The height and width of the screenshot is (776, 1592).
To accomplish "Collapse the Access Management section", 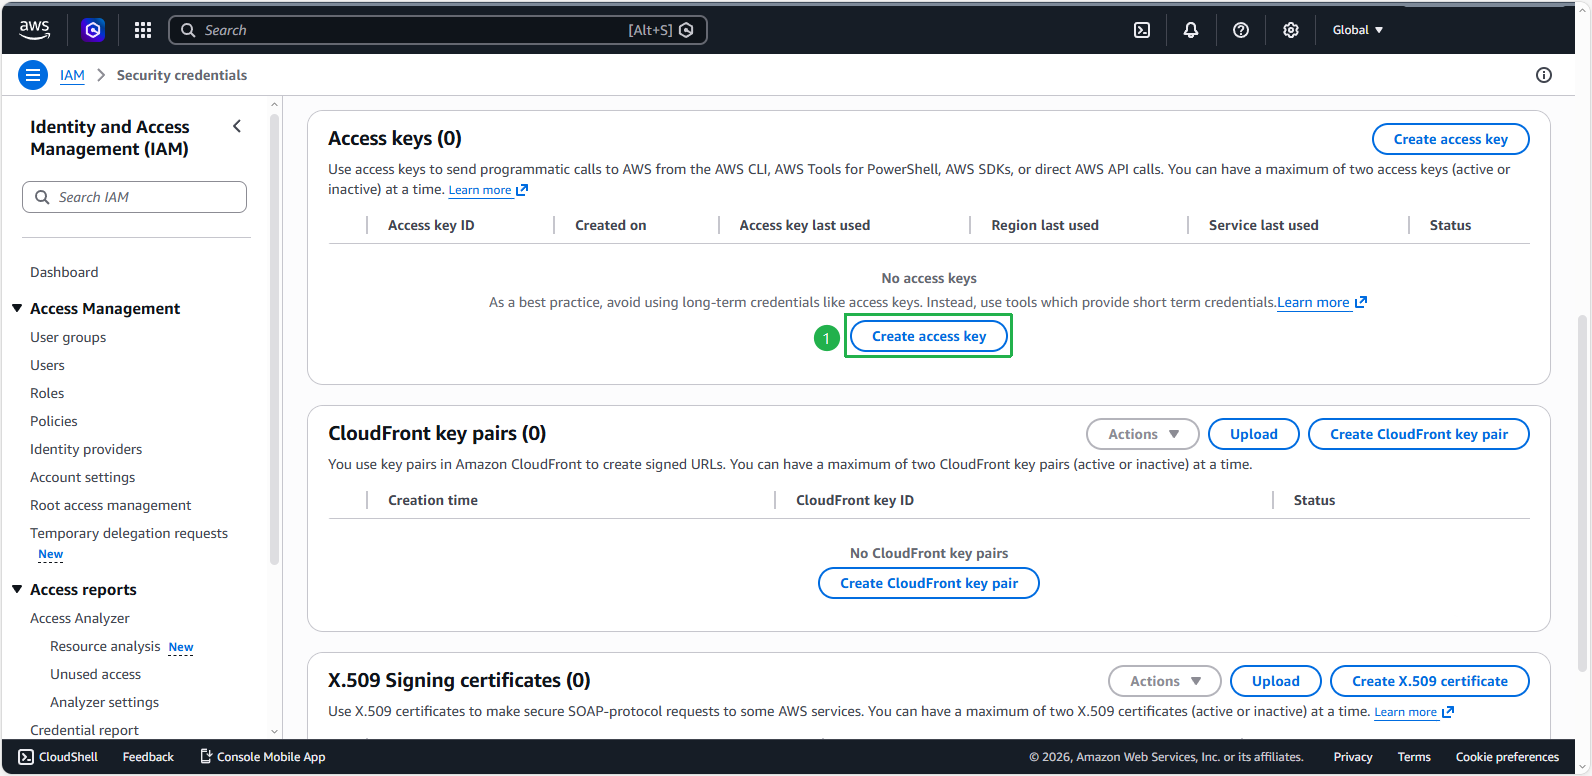I will (17, 308).
